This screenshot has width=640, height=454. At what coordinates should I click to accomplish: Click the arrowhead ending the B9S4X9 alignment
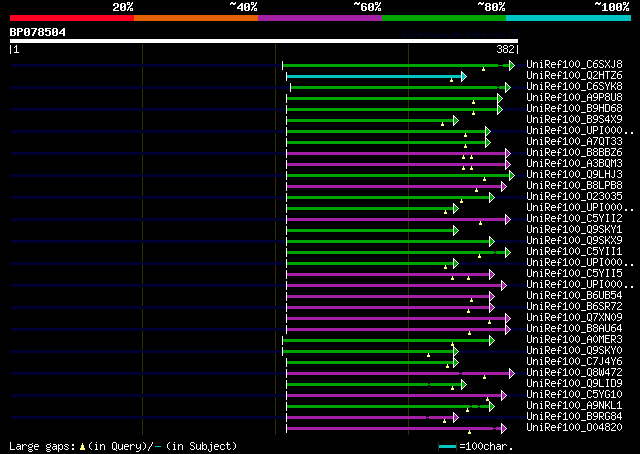pyautogui.click(x=456, y=120)
